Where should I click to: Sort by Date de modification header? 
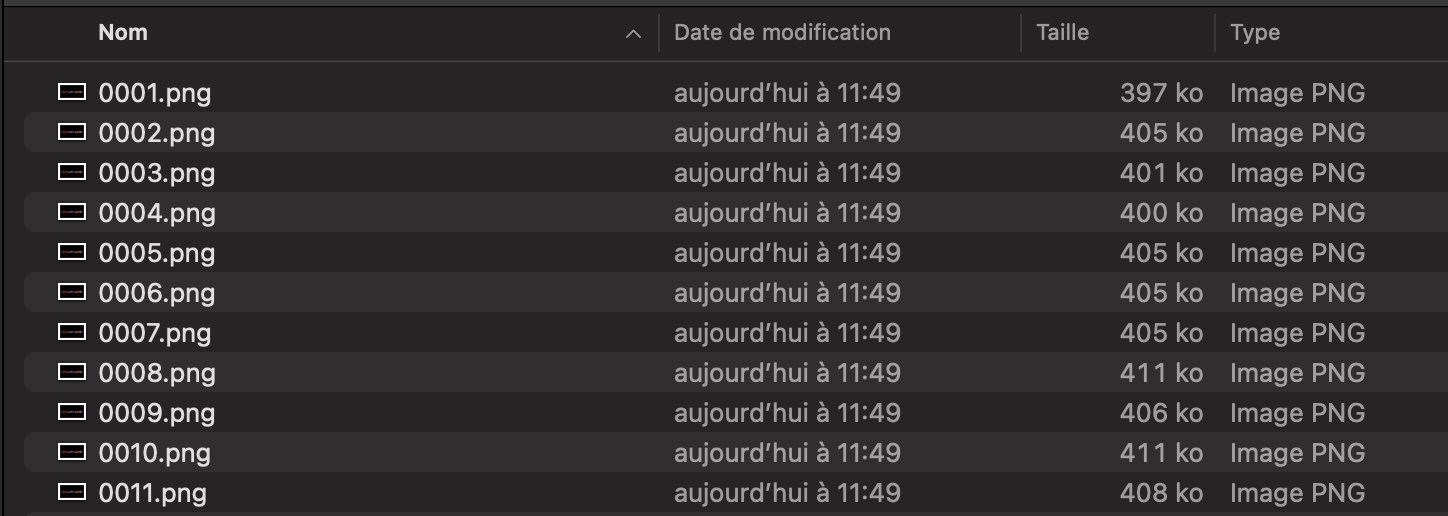coord(782,33)
